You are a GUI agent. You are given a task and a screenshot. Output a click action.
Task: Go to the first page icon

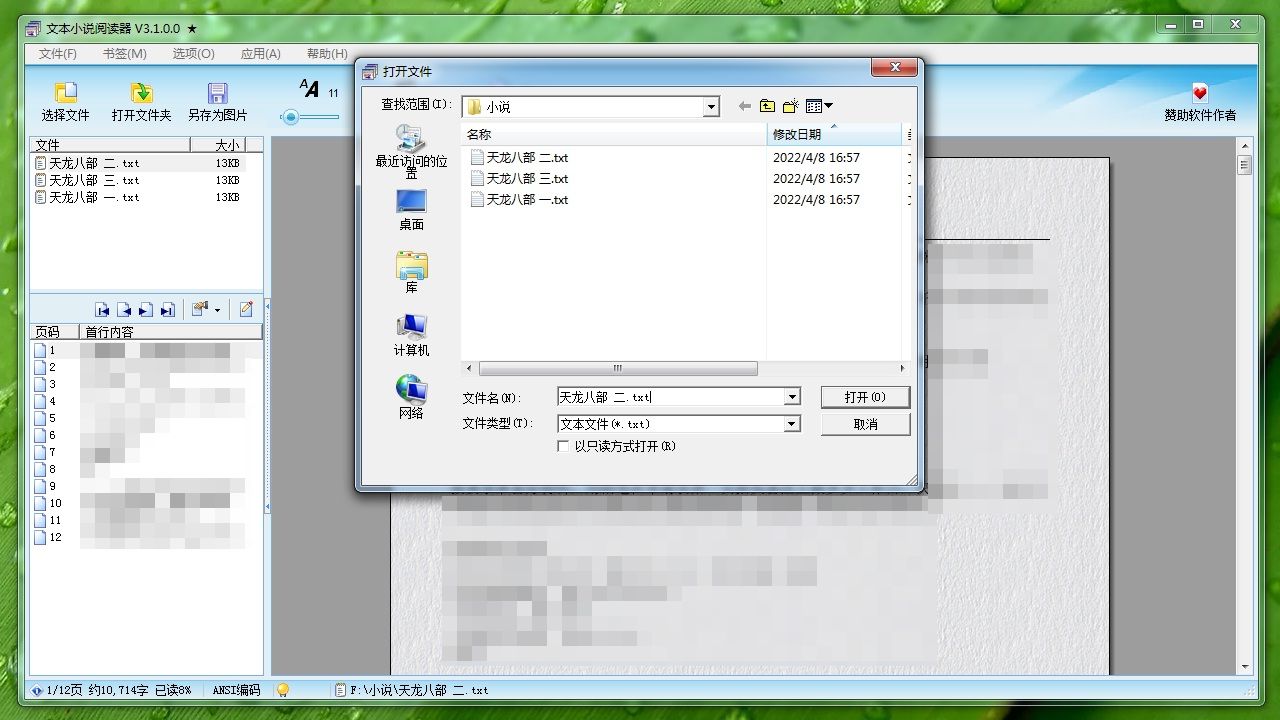(102, 310)
